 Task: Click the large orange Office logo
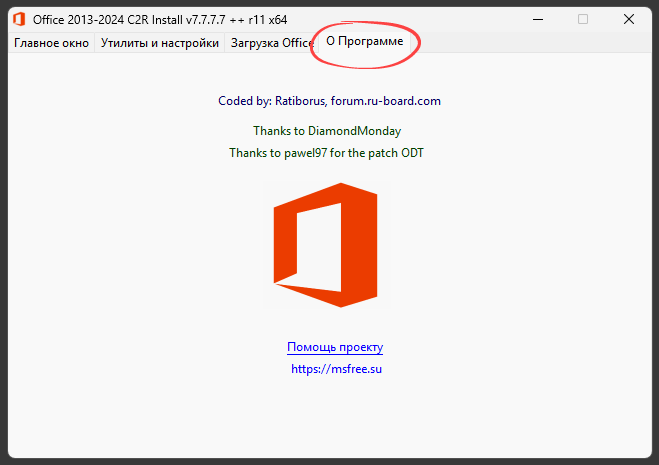[x=325, y=246]
